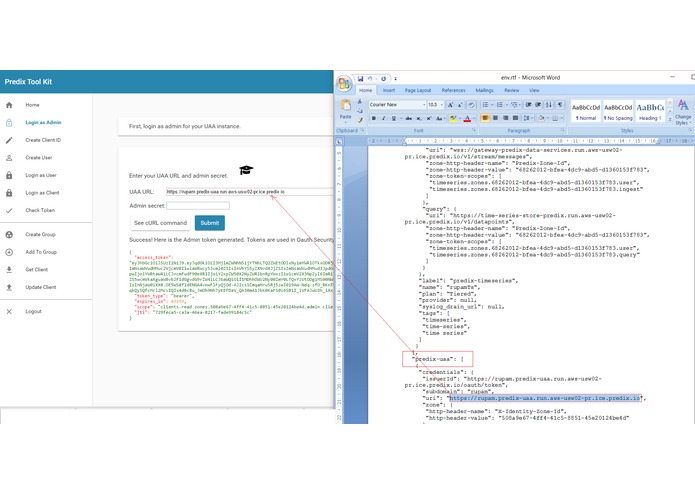This screenshot has height=494, width=695.
Task: Click the upload icon beside Update Client
Action: [9, 287]
